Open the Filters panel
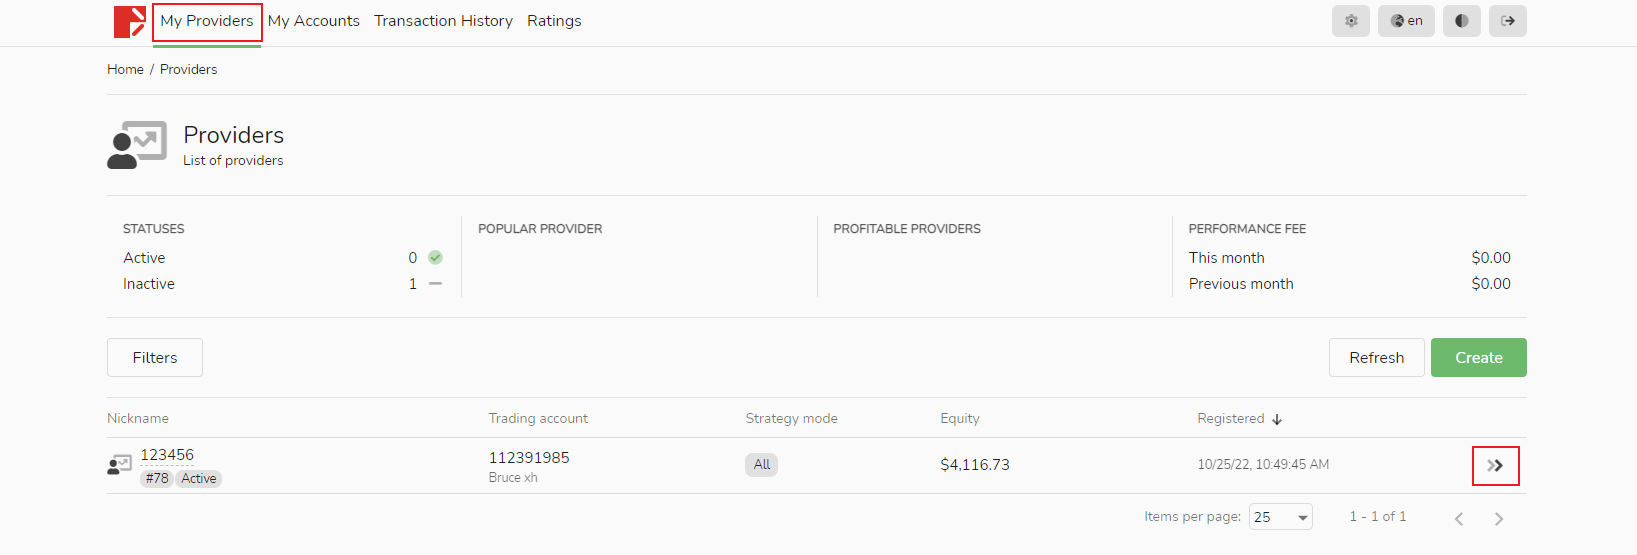This screenshot has height=555, width=1637. (x=155, y=358)
